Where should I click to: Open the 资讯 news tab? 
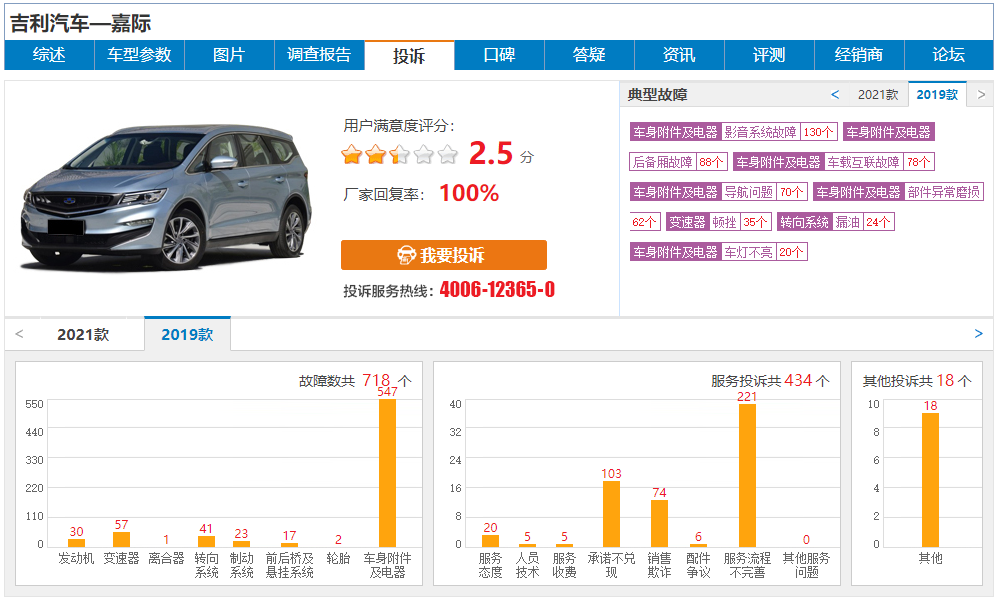pos(679,55)
